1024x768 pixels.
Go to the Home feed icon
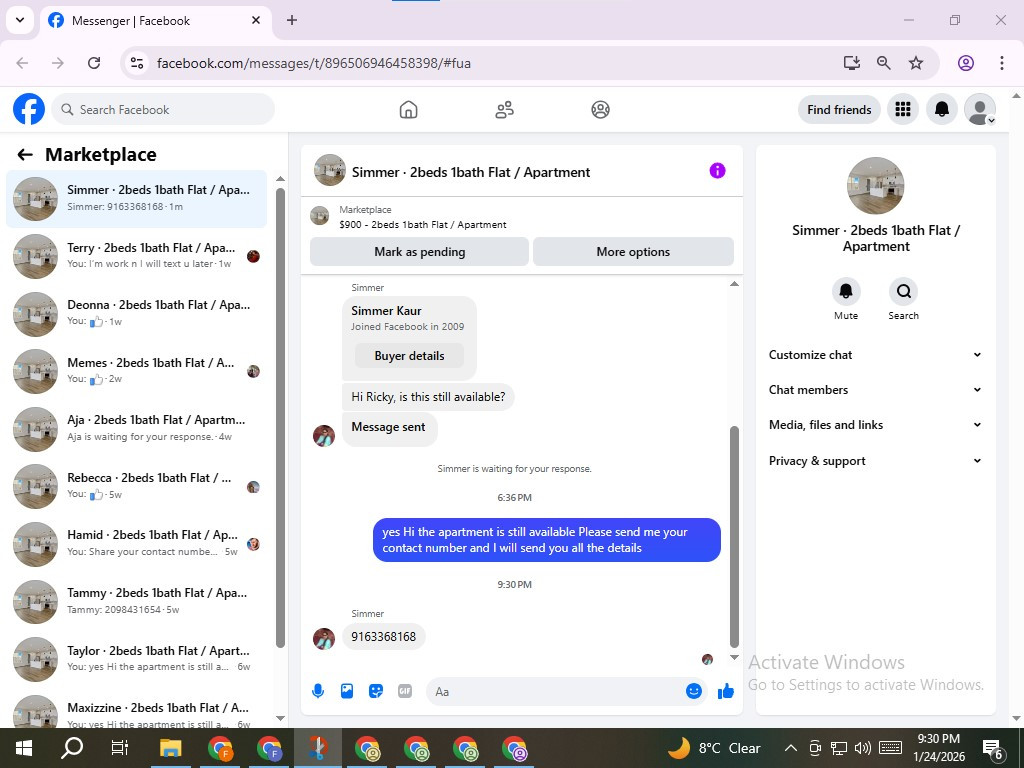408,109
